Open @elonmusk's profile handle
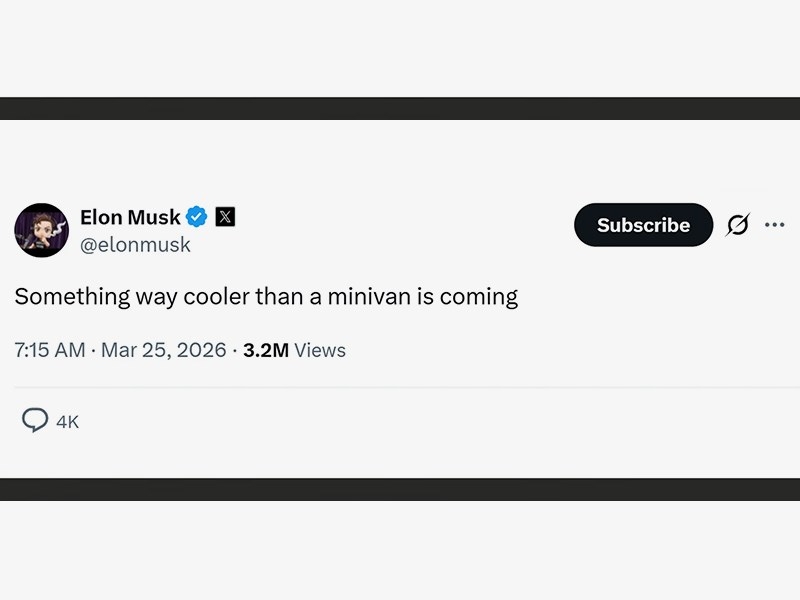 click(x=135, y=244)
